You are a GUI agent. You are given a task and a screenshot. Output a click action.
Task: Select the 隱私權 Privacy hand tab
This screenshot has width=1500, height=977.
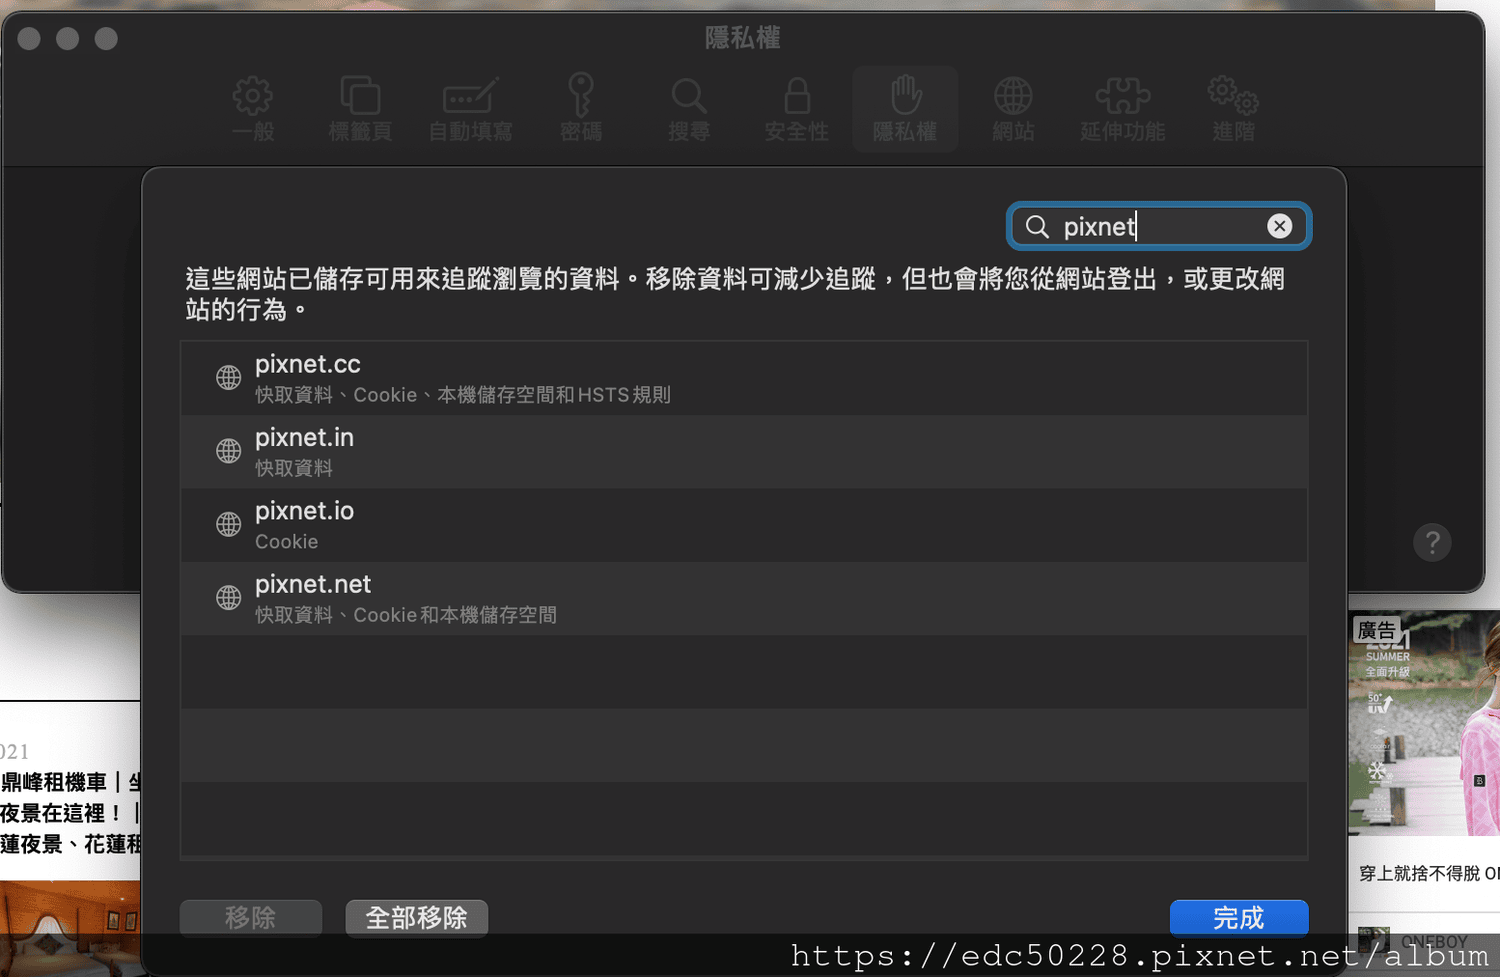(905, 109)
